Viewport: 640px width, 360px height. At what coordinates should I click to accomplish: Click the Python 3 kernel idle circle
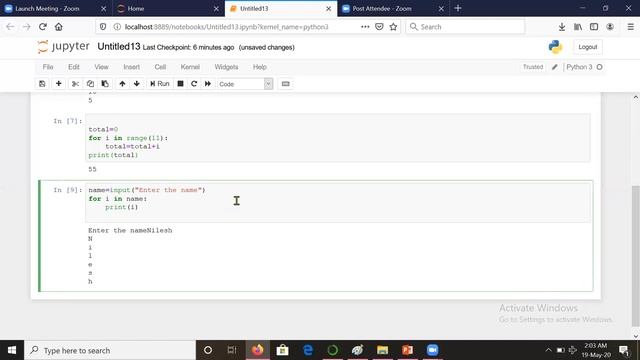[600, 67]
